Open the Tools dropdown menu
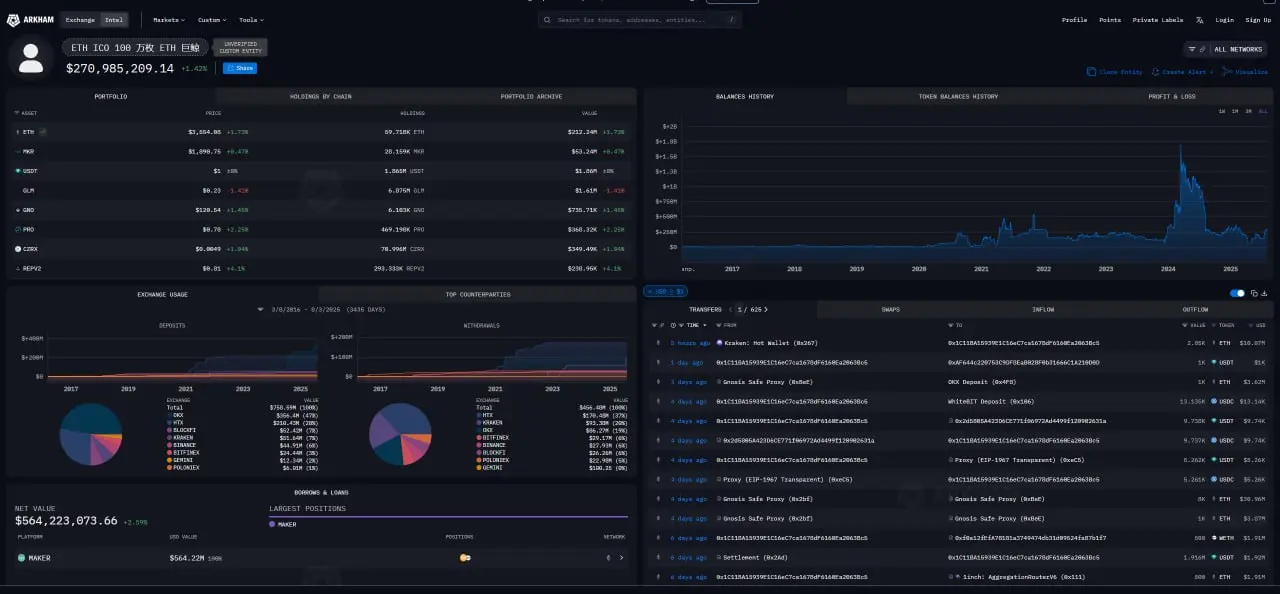1280x594 pixels. (250, 20)
